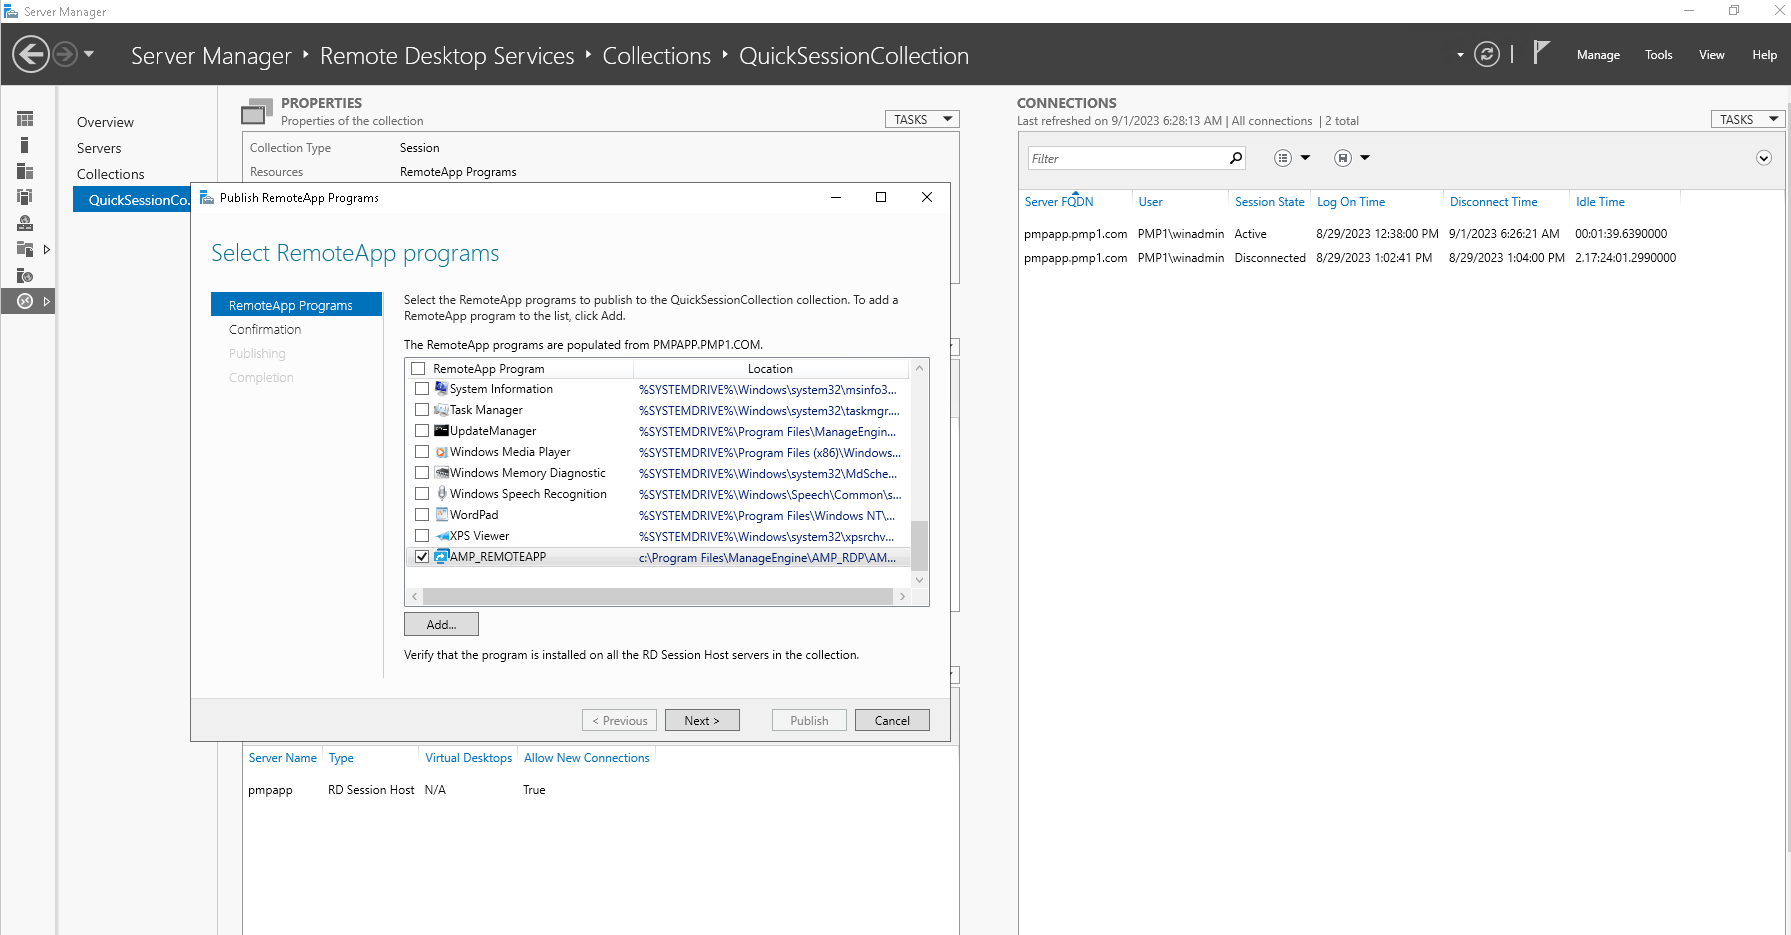1791x935 pixels.
Task: Open the Connections TASKS dropdown
Action: point(1747,119)
